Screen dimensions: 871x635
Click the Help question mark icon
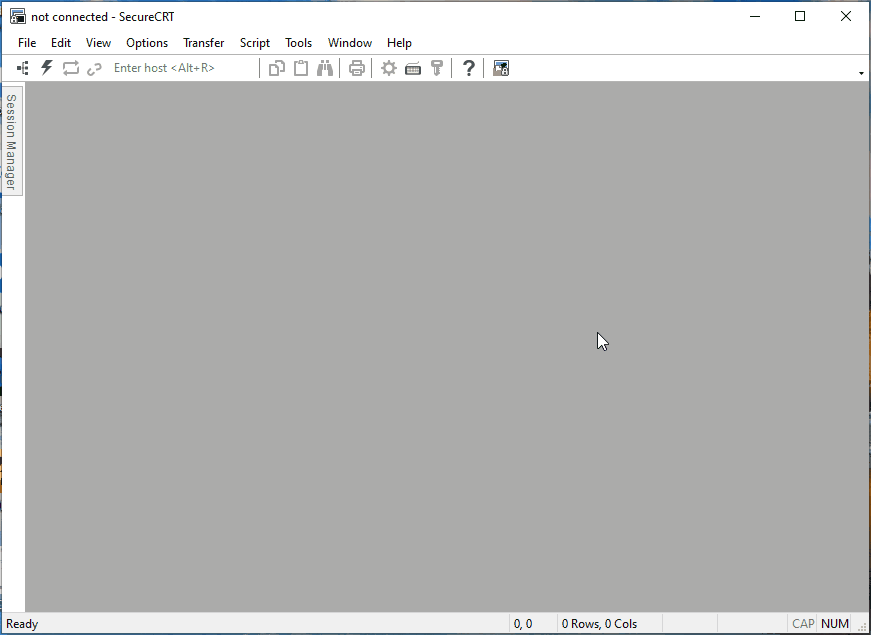click(468, 68)
